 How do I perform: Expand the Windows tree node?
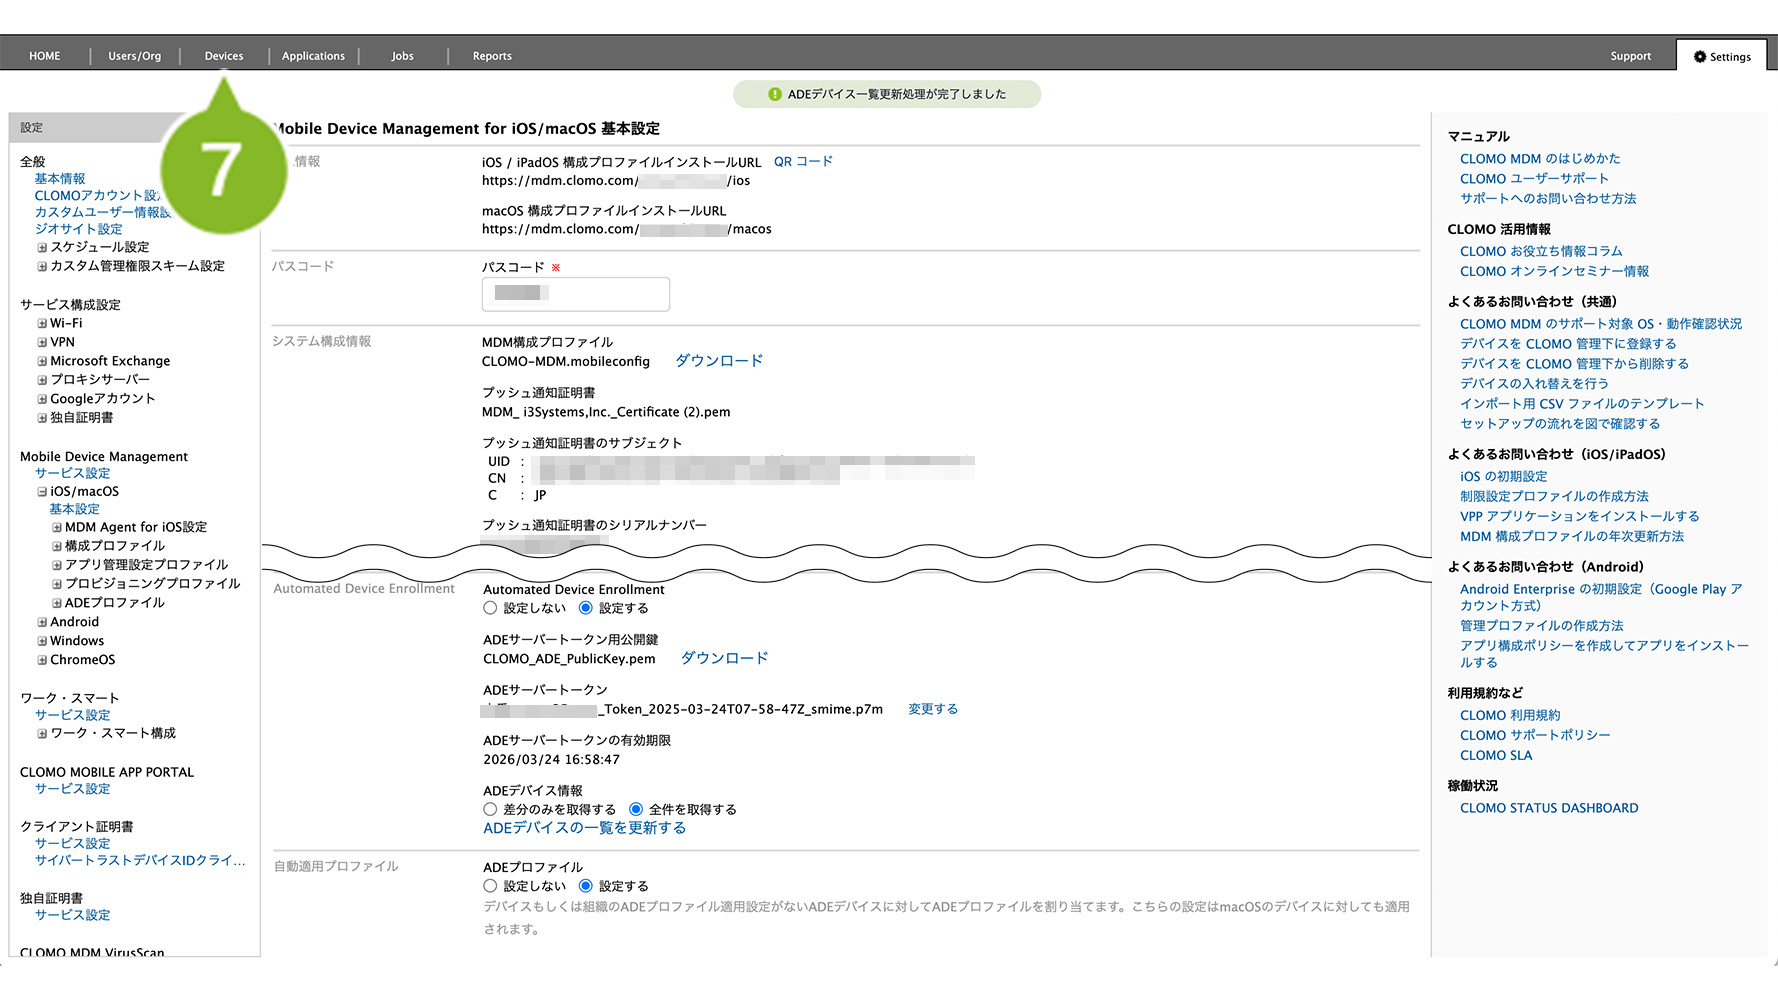(42, 641)
